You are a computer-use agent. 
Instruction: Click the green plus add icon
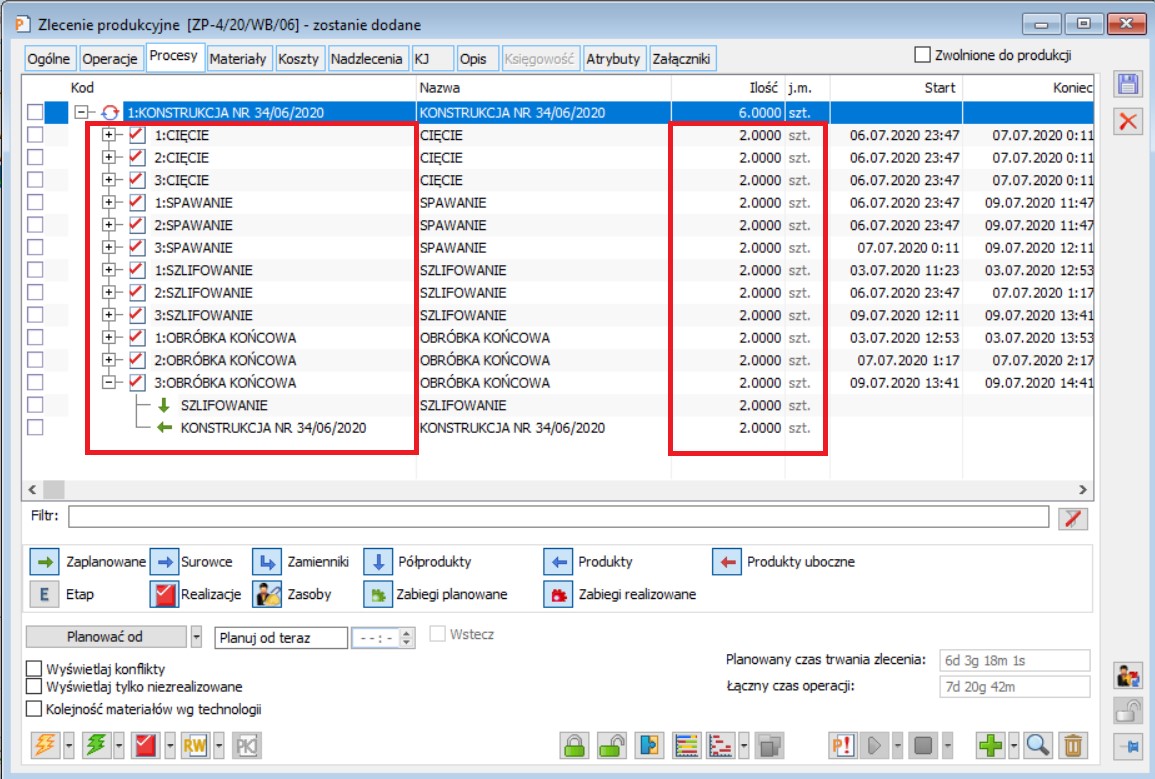992,745
